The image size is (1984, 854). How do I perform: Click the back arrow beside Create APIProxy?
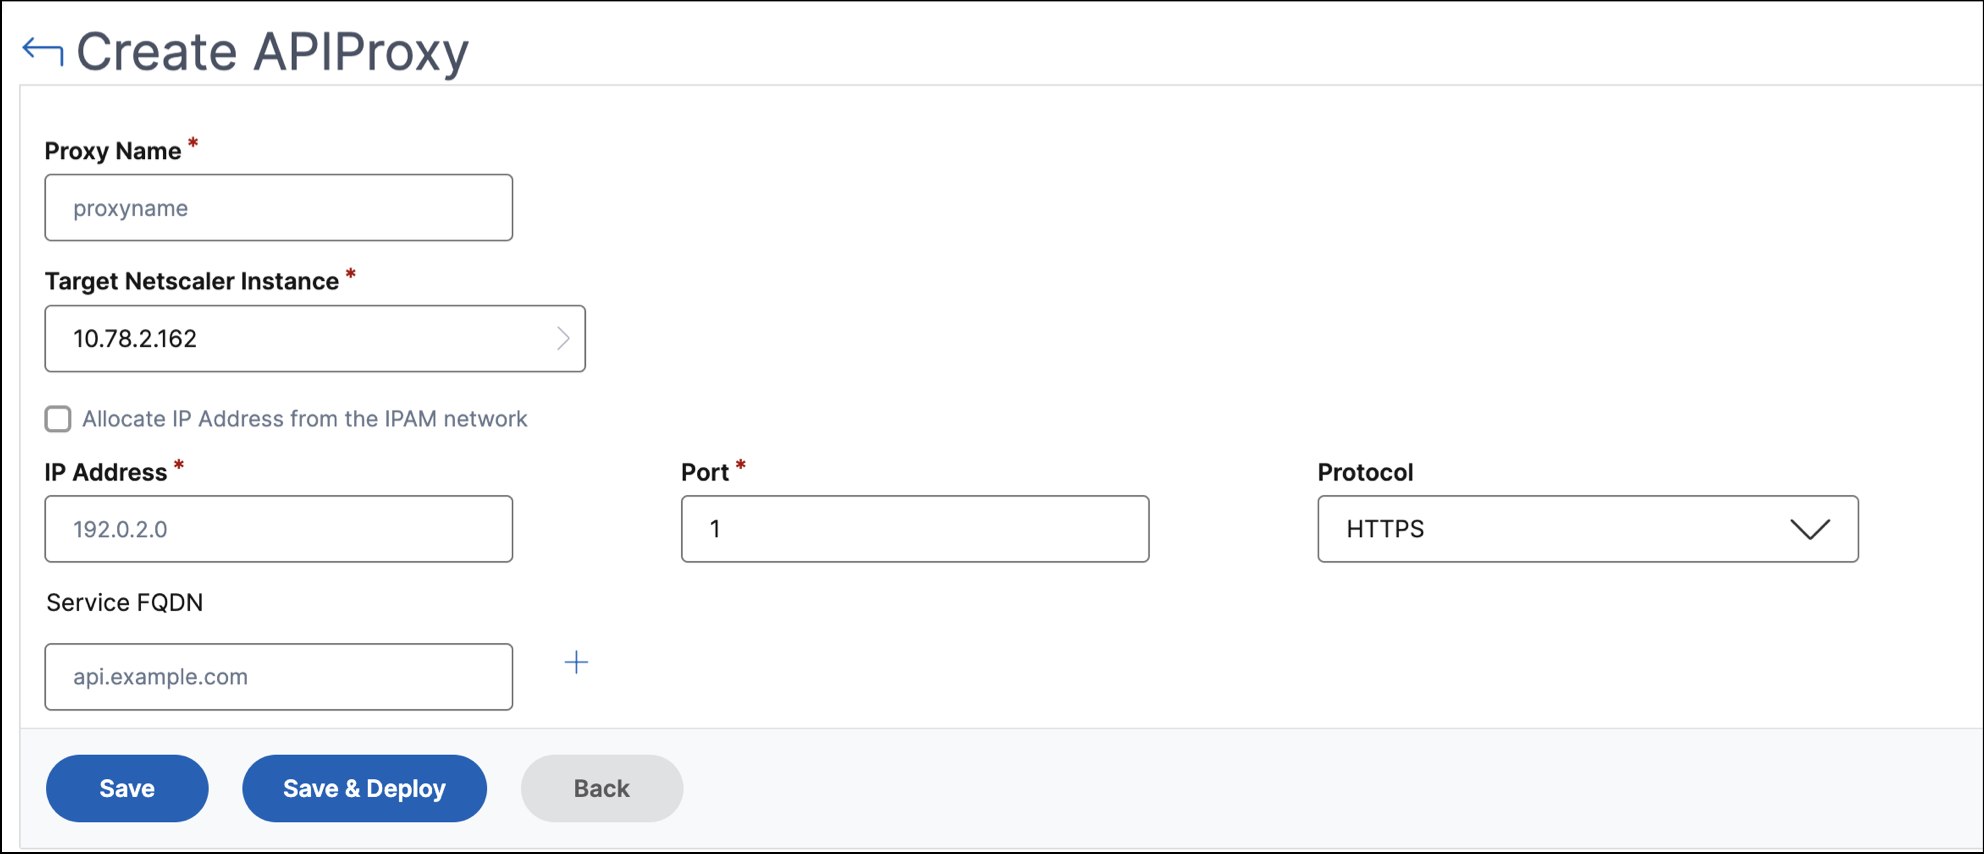click(43, 51)
